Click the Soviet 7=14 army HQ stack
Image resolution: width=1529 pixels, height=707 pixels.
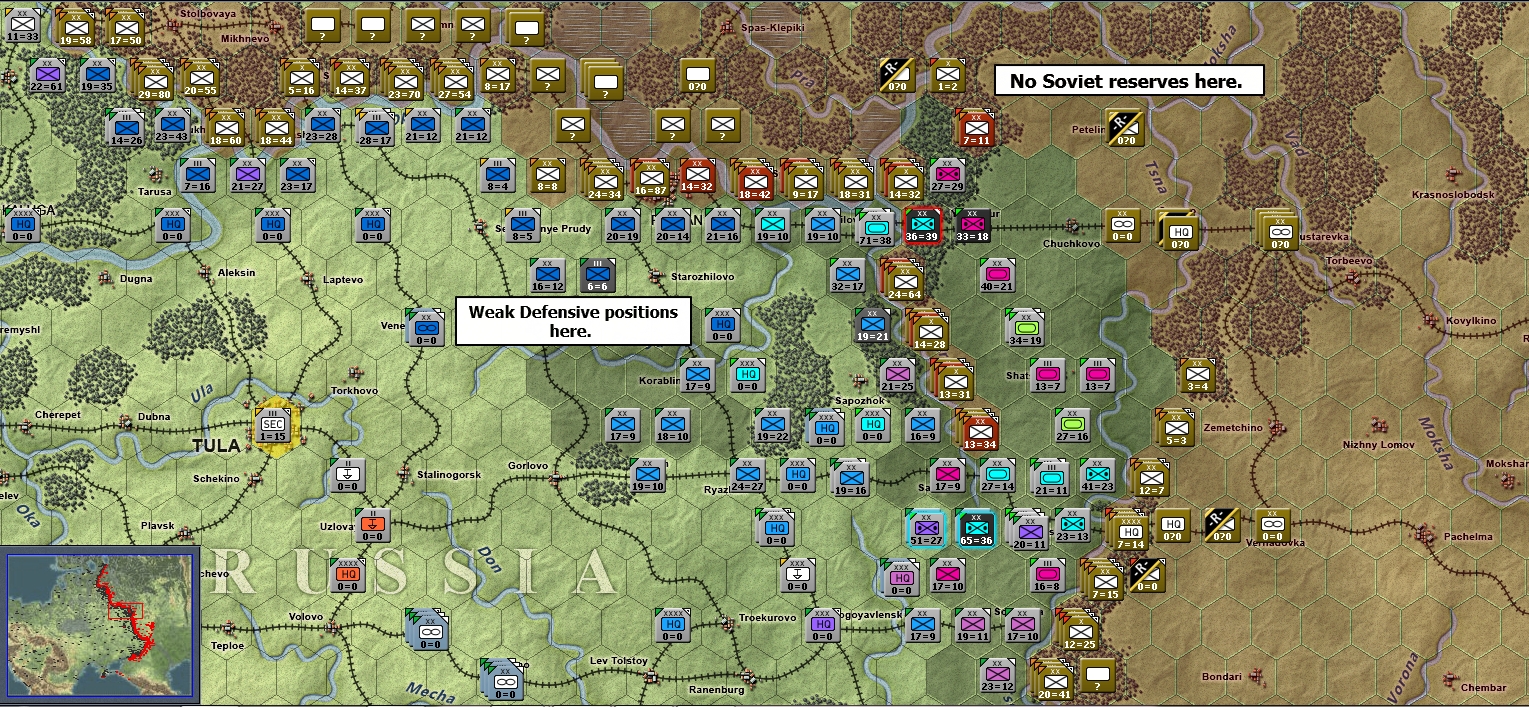point(1128,530)
